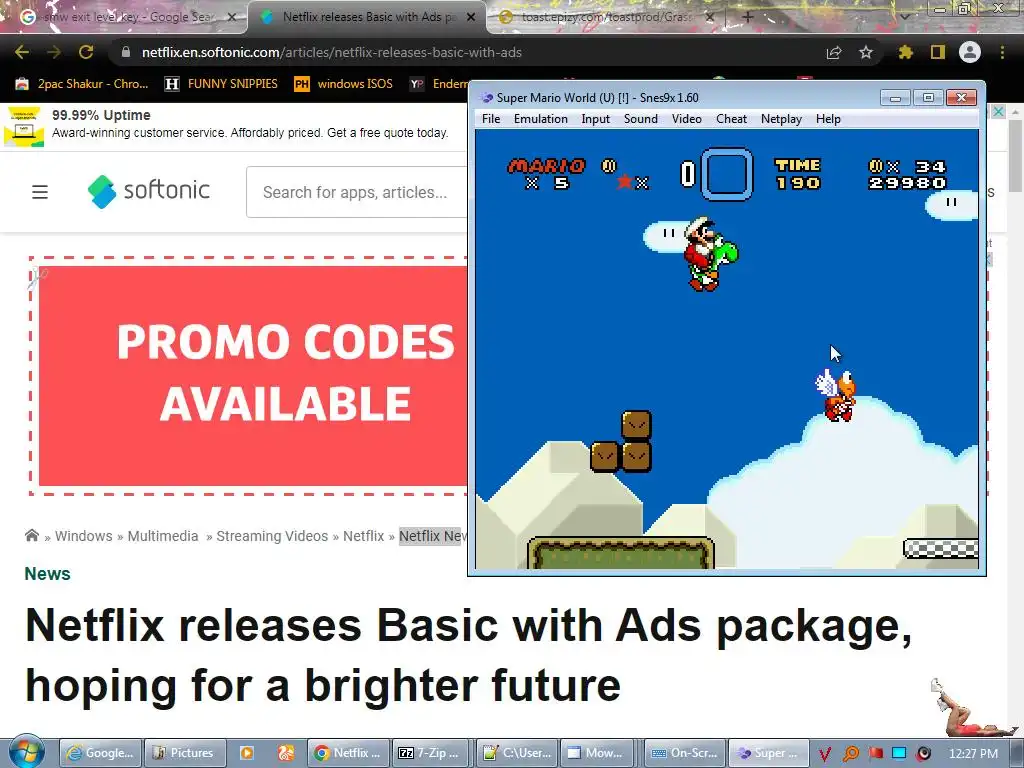This screenshot has width=1024, height=768.
Task: Click the Snes9x title bar icon
Action: (486, 98)
